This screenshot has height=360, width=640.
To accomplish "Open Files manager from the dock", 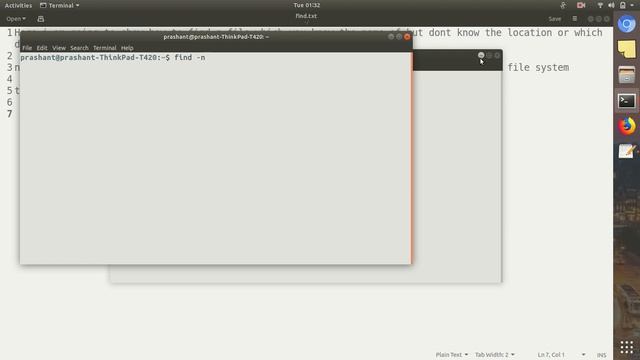I will [627, 75].
